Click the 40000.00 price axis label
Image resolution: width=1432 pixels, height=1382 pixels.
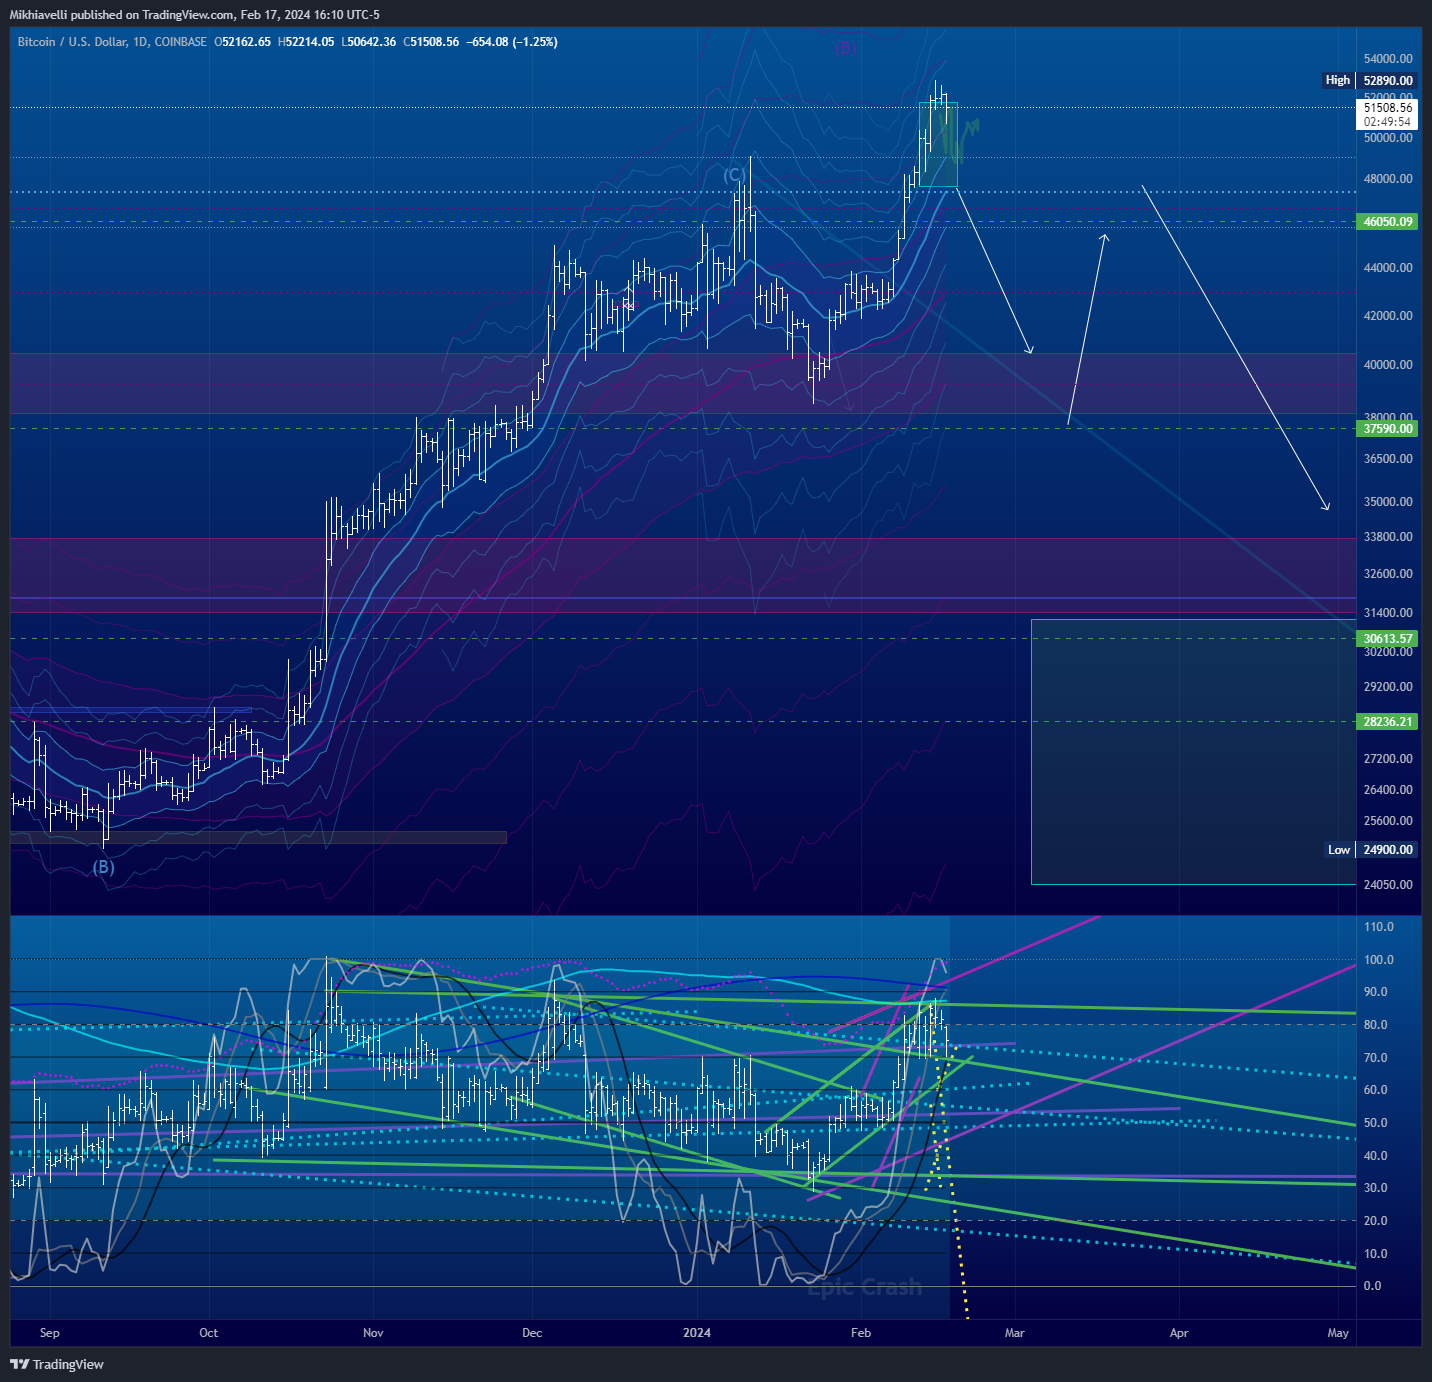pos(1388,365)
